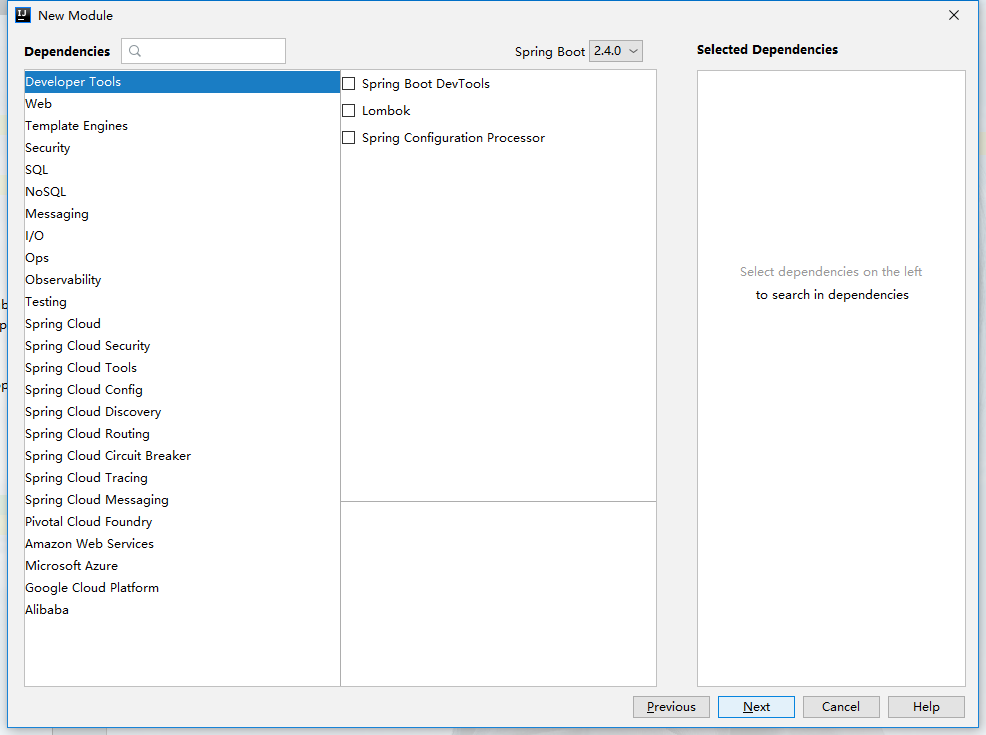Choose the Observability category
Screen dimensions: 986x735
point(182,280)
